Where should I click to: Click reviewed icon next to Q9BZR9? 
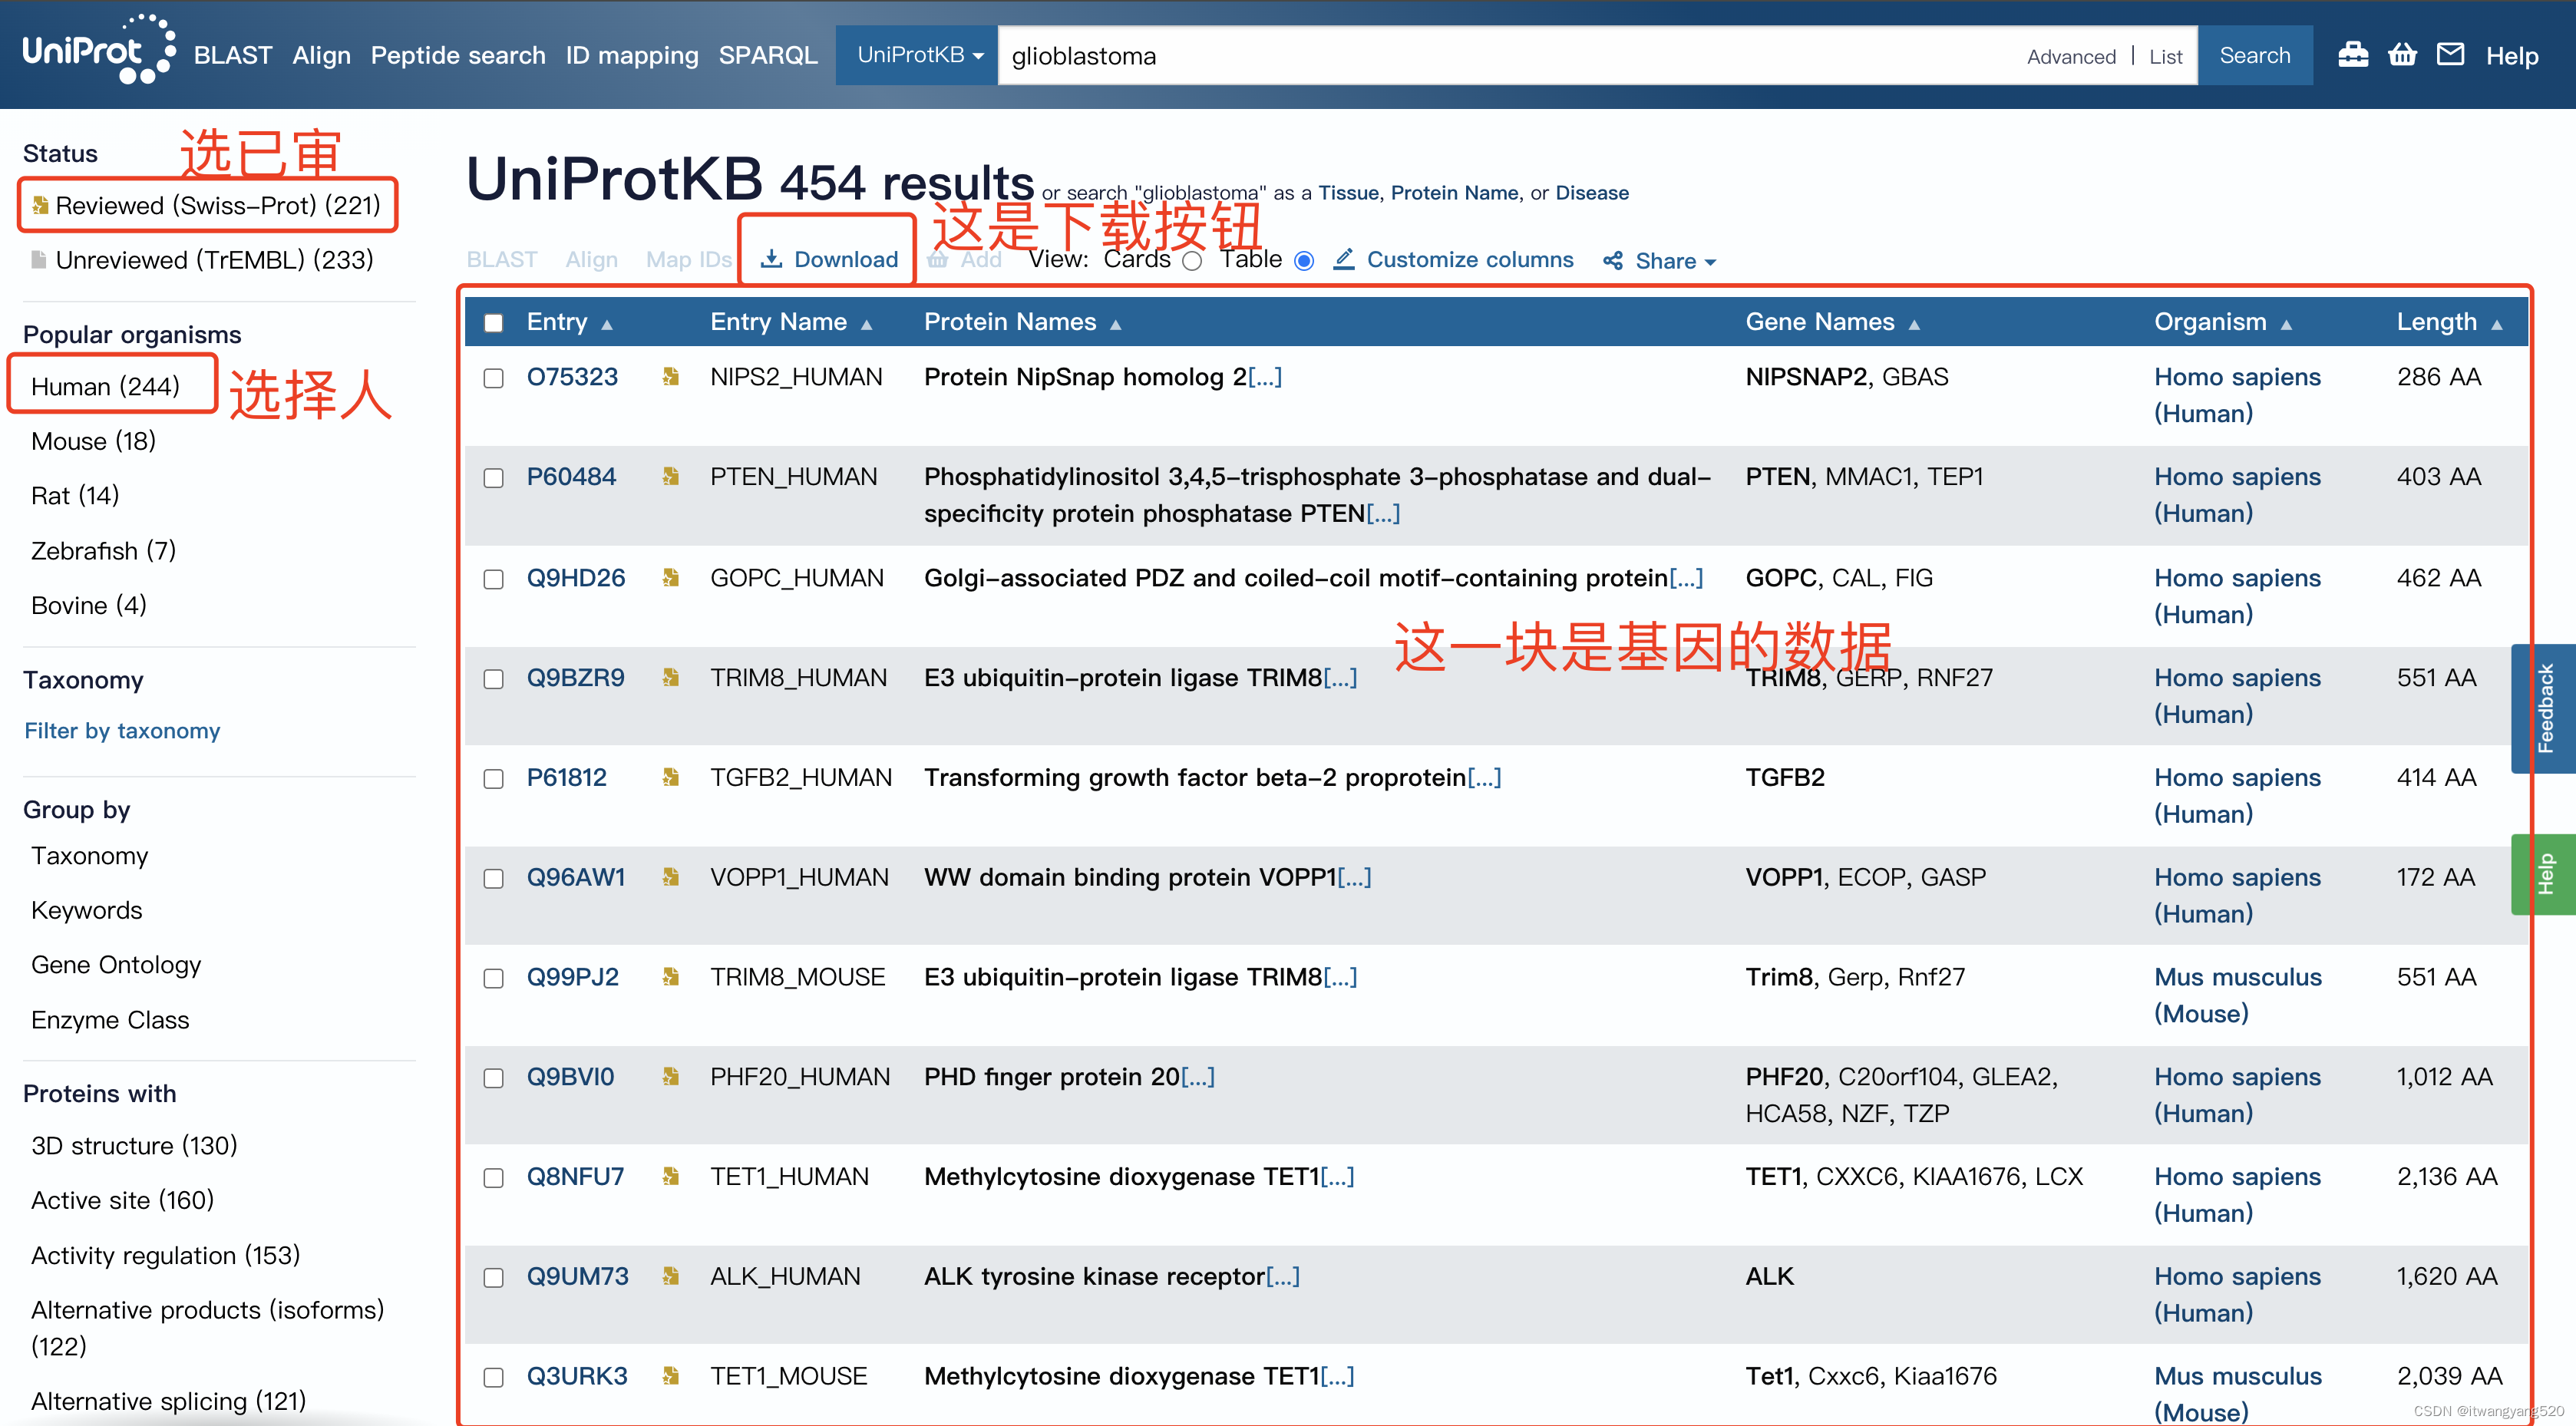670,678
